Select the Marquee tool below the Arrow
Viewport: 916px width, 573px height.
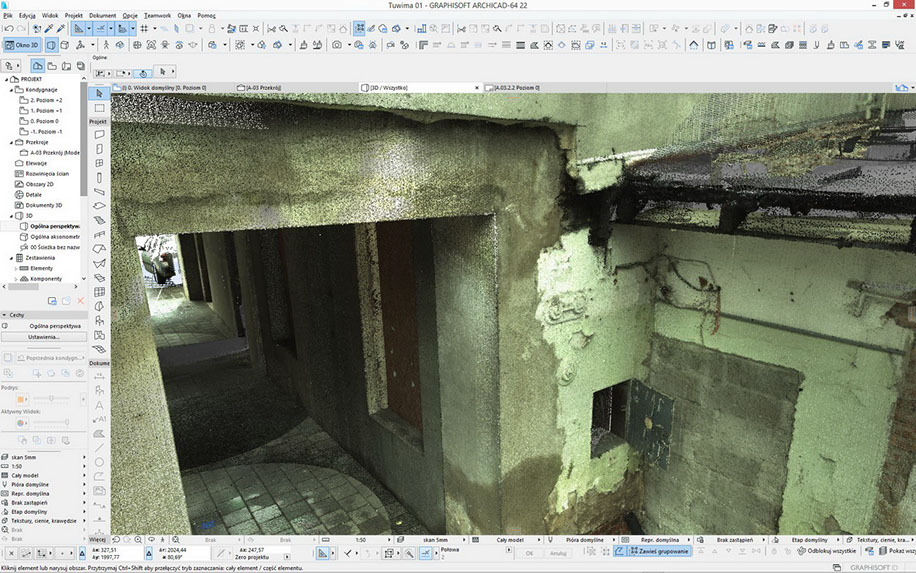pyautogui.click(x=100, y=108)
